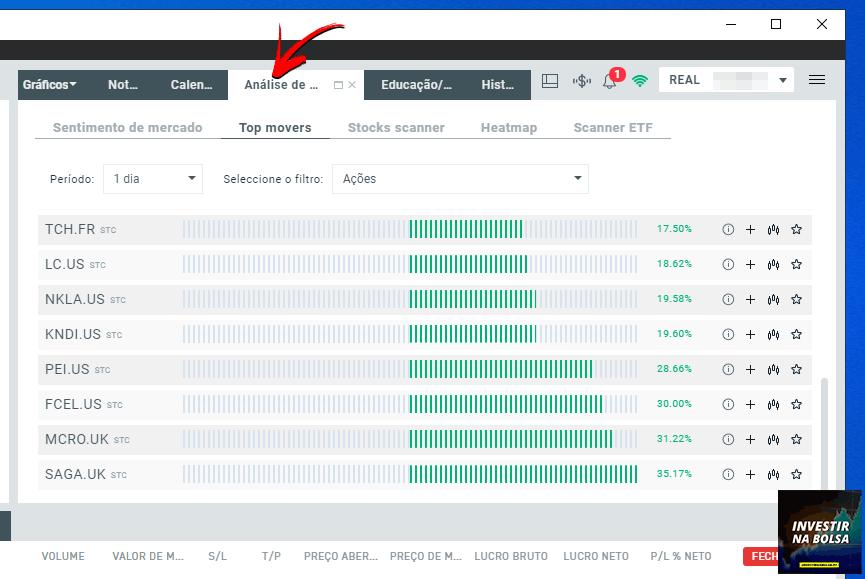865x579 pixels.
Task: Open the chart for FCEL.US
Action: (773, 404)
